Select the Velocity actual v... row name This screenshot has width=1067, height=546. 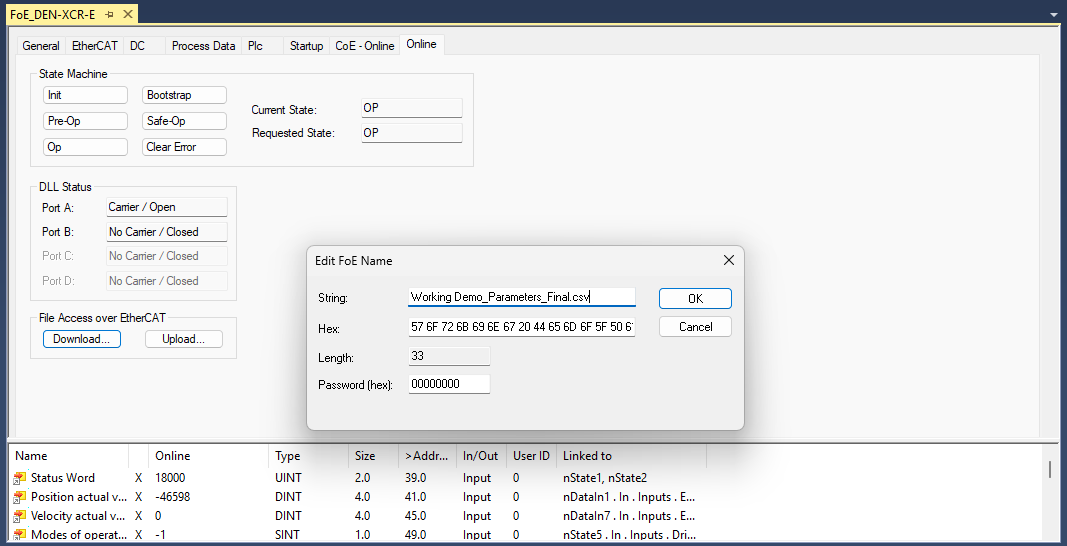pos(78,516)
